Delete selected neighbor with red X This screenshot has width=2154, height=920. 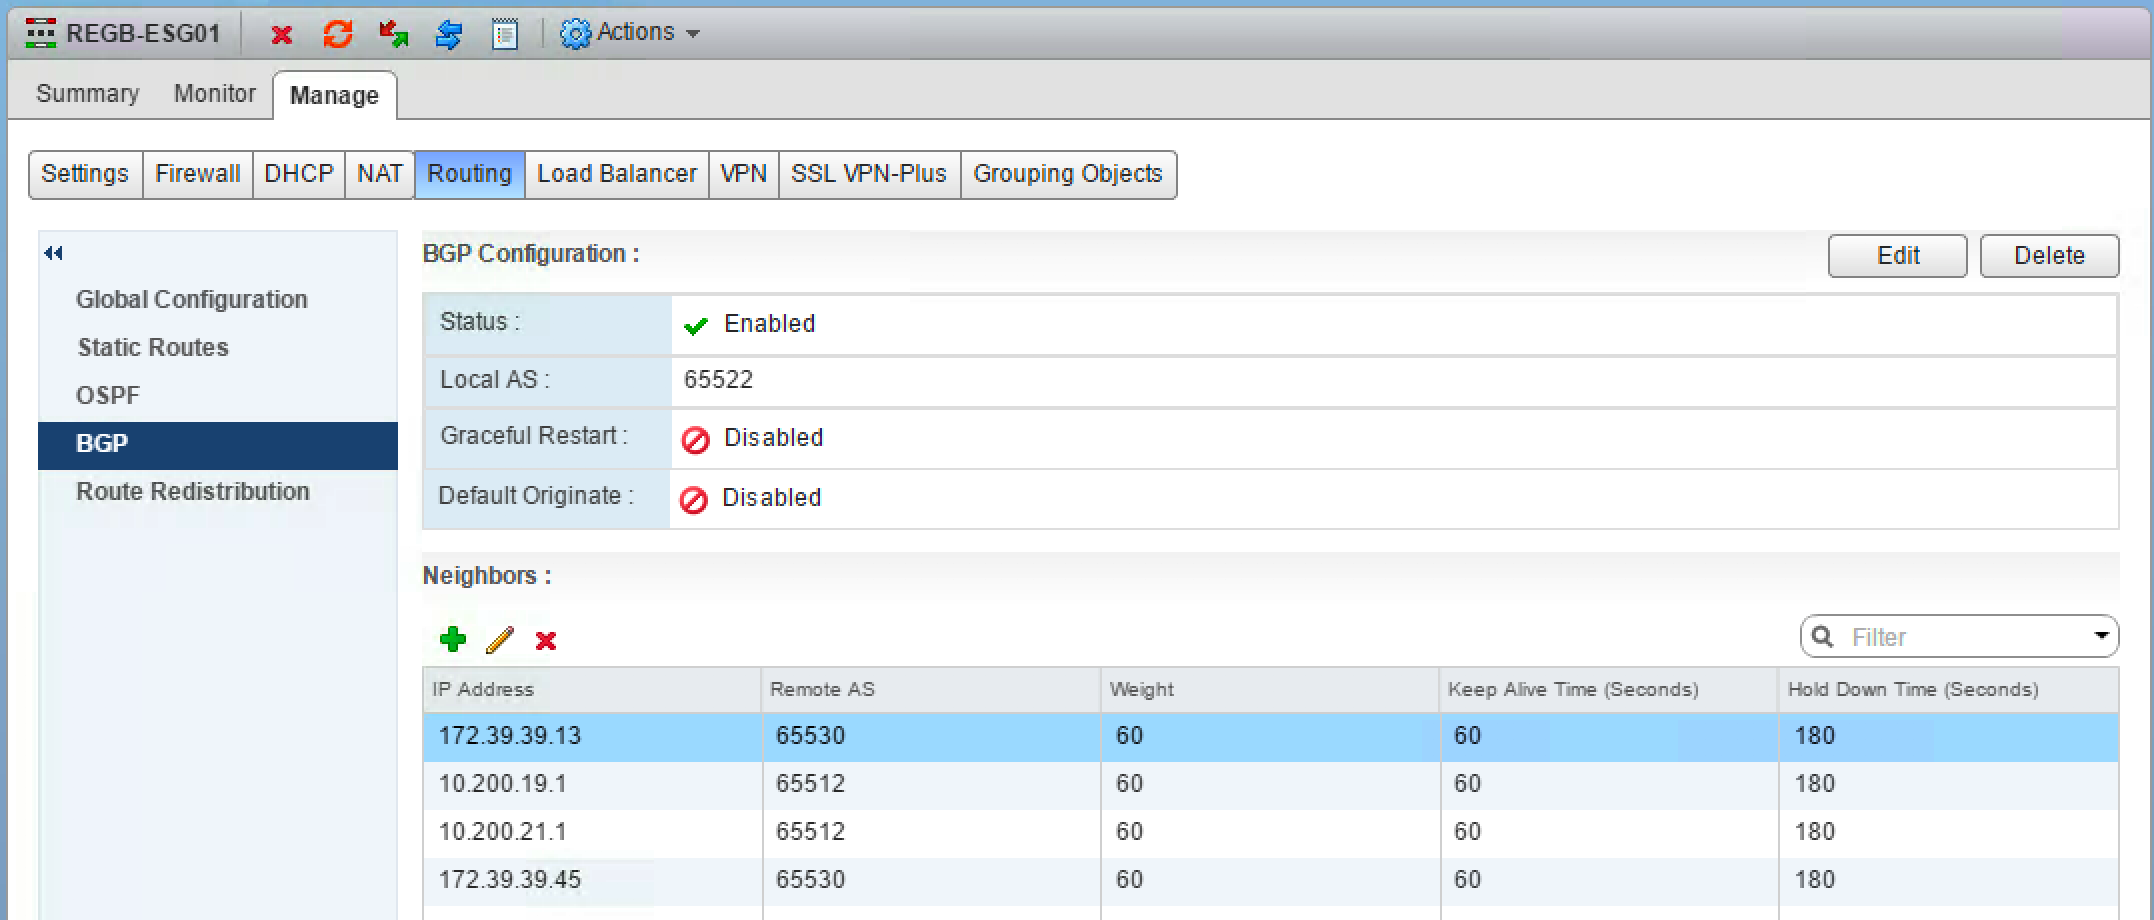pos(546,640)
